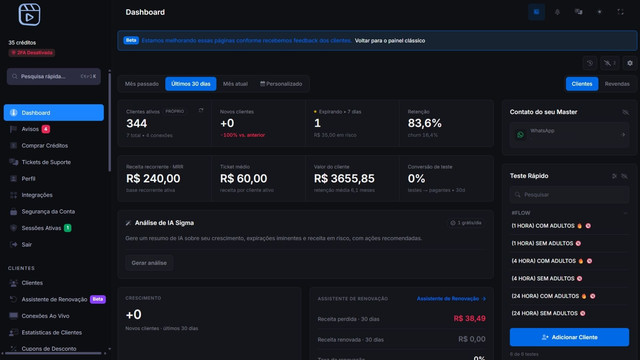The height and width of the screenshot is (360, 640).
Task: Click the Estatísticas de Clientes icon
Action: pos(13,332)
